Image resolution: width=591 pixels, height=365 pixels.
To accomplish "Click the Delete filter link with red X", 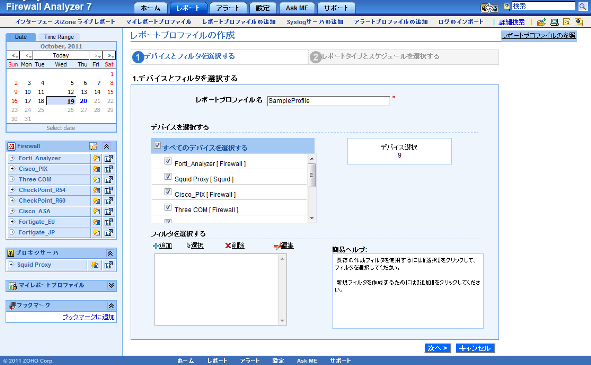I will (x=234, y=246).
